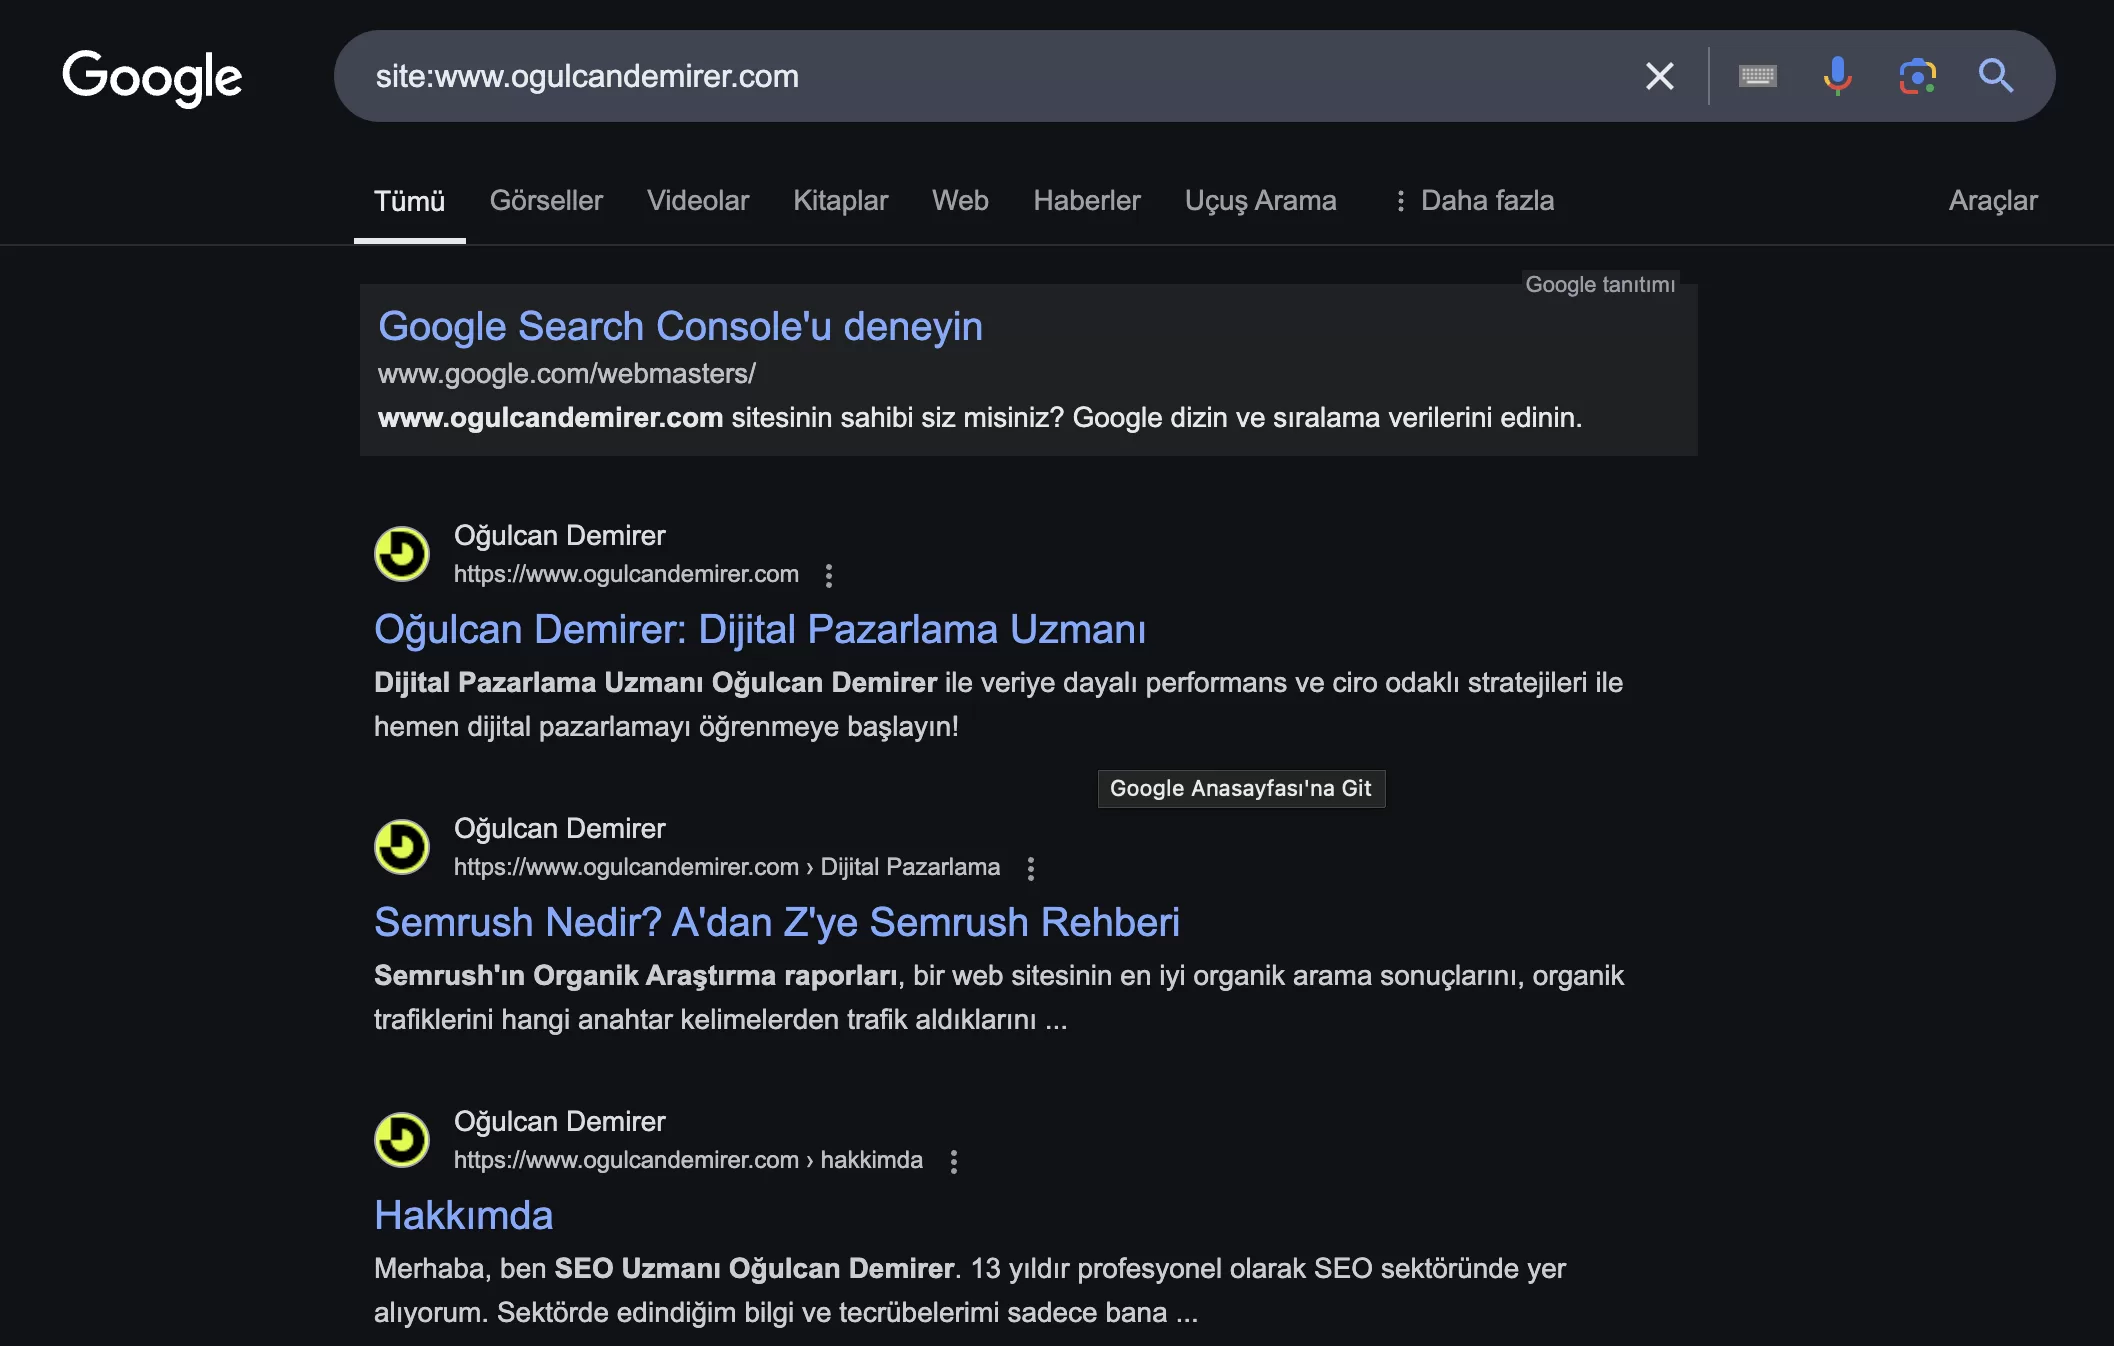Submit search with the magnifier icon
The height and width of the screenshot is (1346, 2114).
tap(1996, 76)
